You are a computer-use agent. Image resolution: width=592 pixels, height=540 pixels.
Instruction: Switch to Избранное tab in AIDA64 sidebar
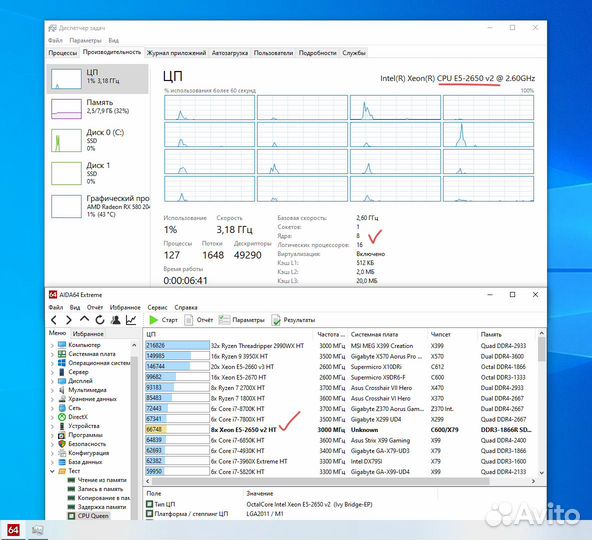coord(88,334)
